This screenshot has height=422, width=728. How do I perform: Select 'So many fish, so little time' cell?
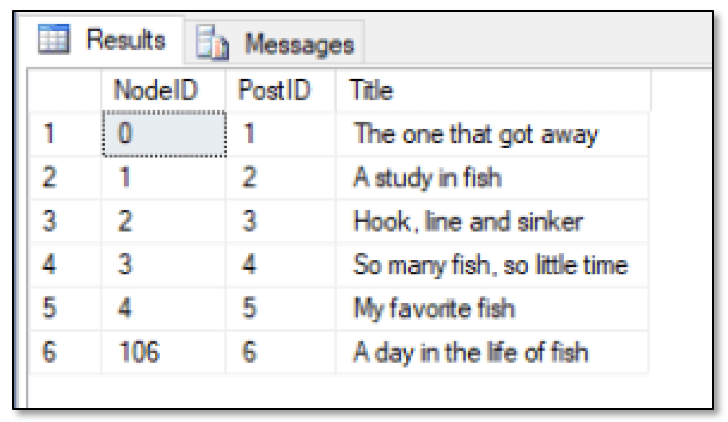point(492,265)
